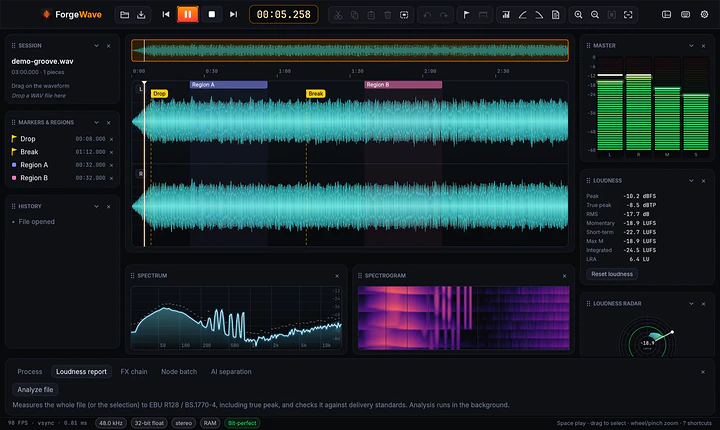Click the zoom-to-selection icon
The height and width of the screenshot is (430, 720).
(612, 15)
